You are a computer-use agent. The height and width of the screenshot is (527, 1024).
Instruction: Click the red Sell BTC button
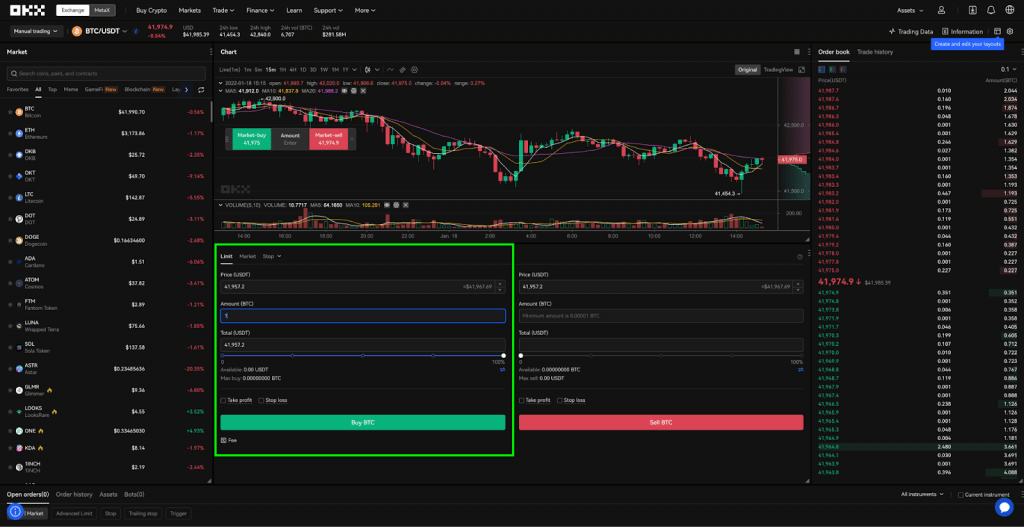(x=660, y=422)
